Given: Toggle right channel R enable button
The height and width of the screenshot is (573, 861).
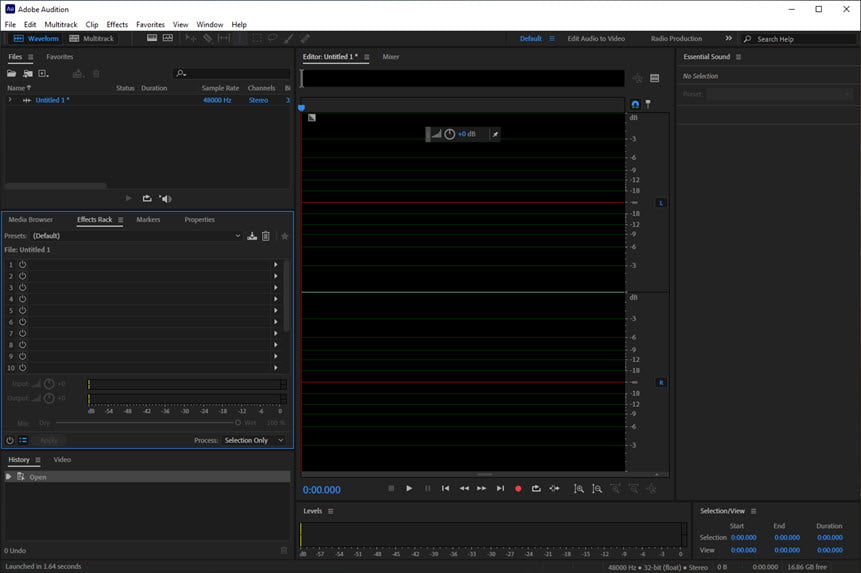Looking at the screenshot, I should [661, 383].
